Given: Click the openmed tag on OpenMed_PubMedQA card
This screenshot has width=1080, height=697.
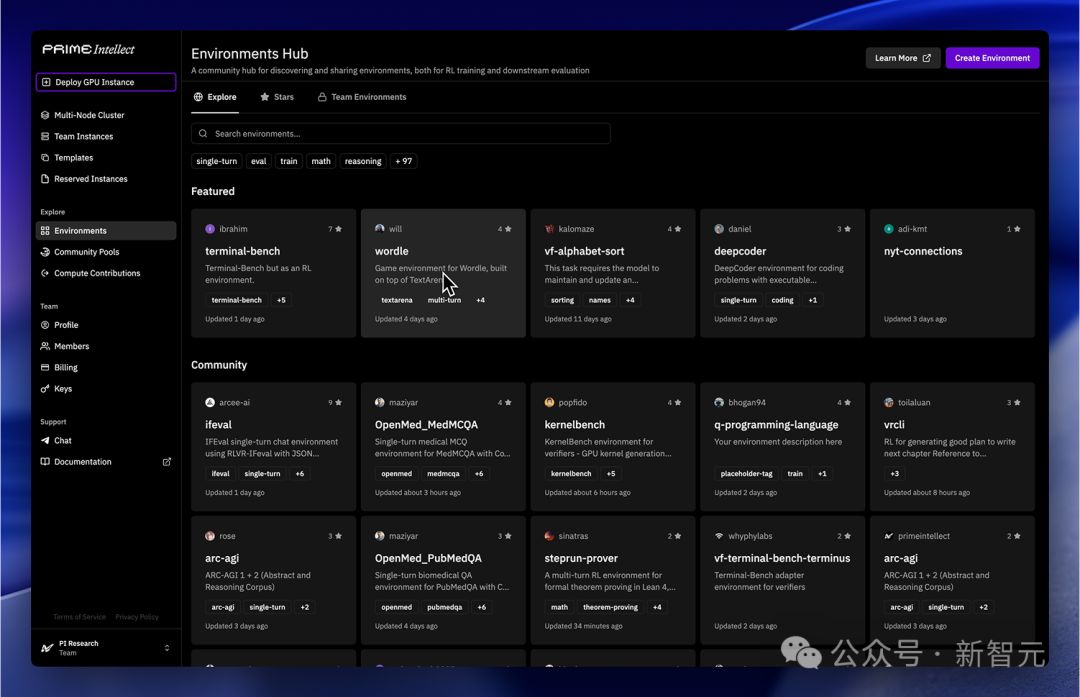Looking at the screenshot, I should [x=397, y=607].
